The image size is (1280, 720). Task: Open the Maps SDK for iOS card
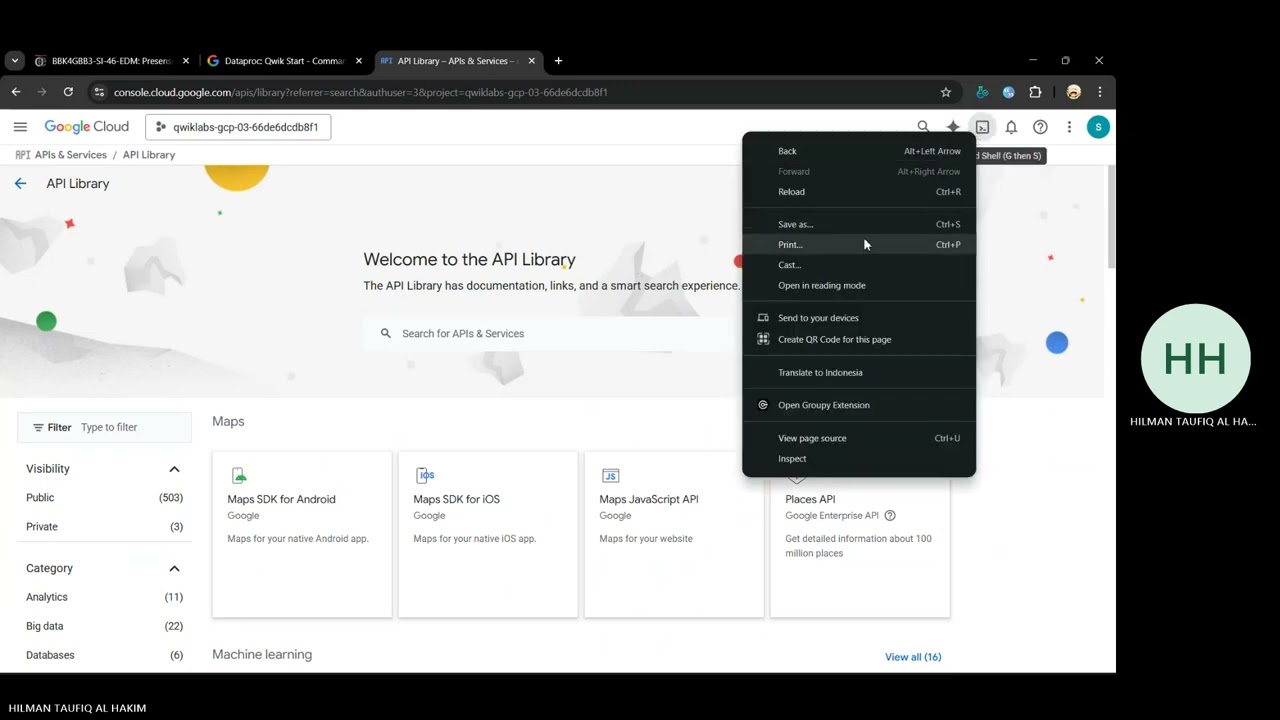[x=488, y=534]
